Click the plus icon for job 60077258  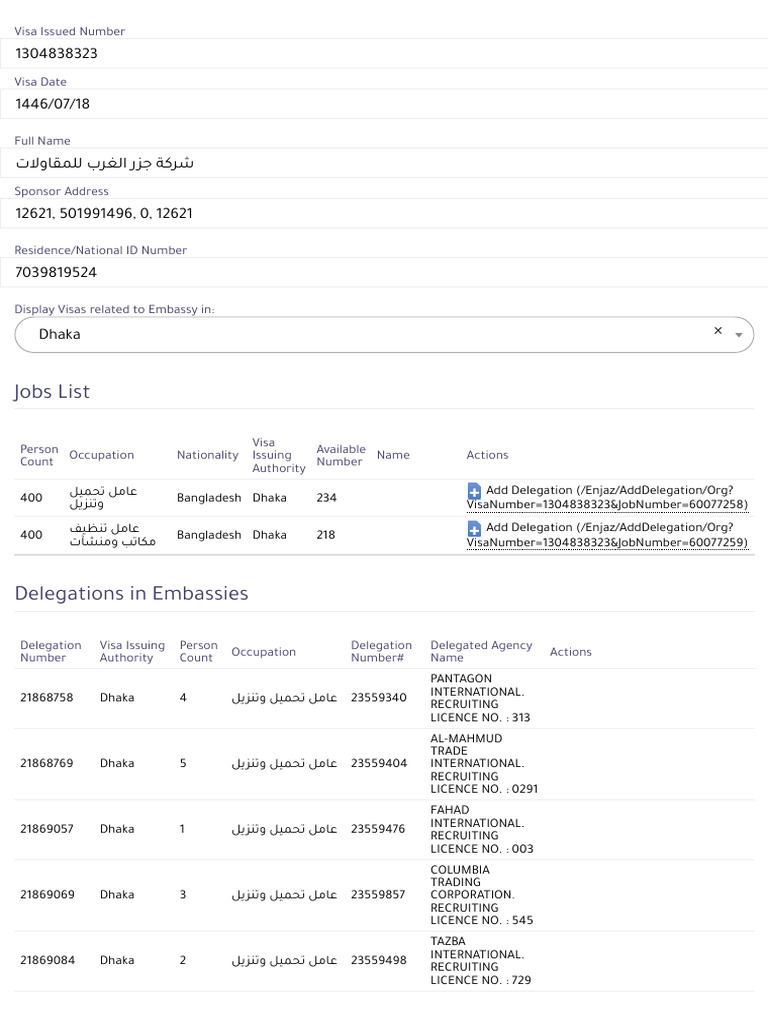474,491
